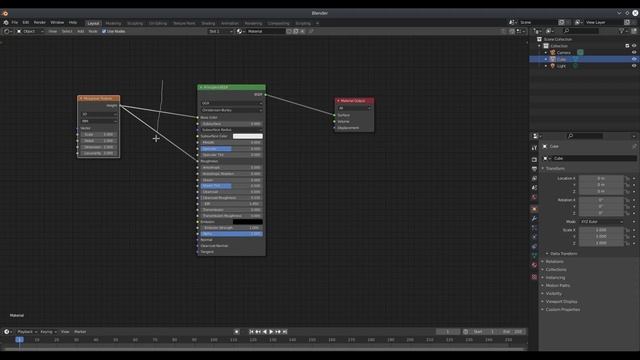Image resolution: width=640 pixels, height=360 pixels.
Task: Open the node editor Add menu
Action: click(x=80, y=31)
